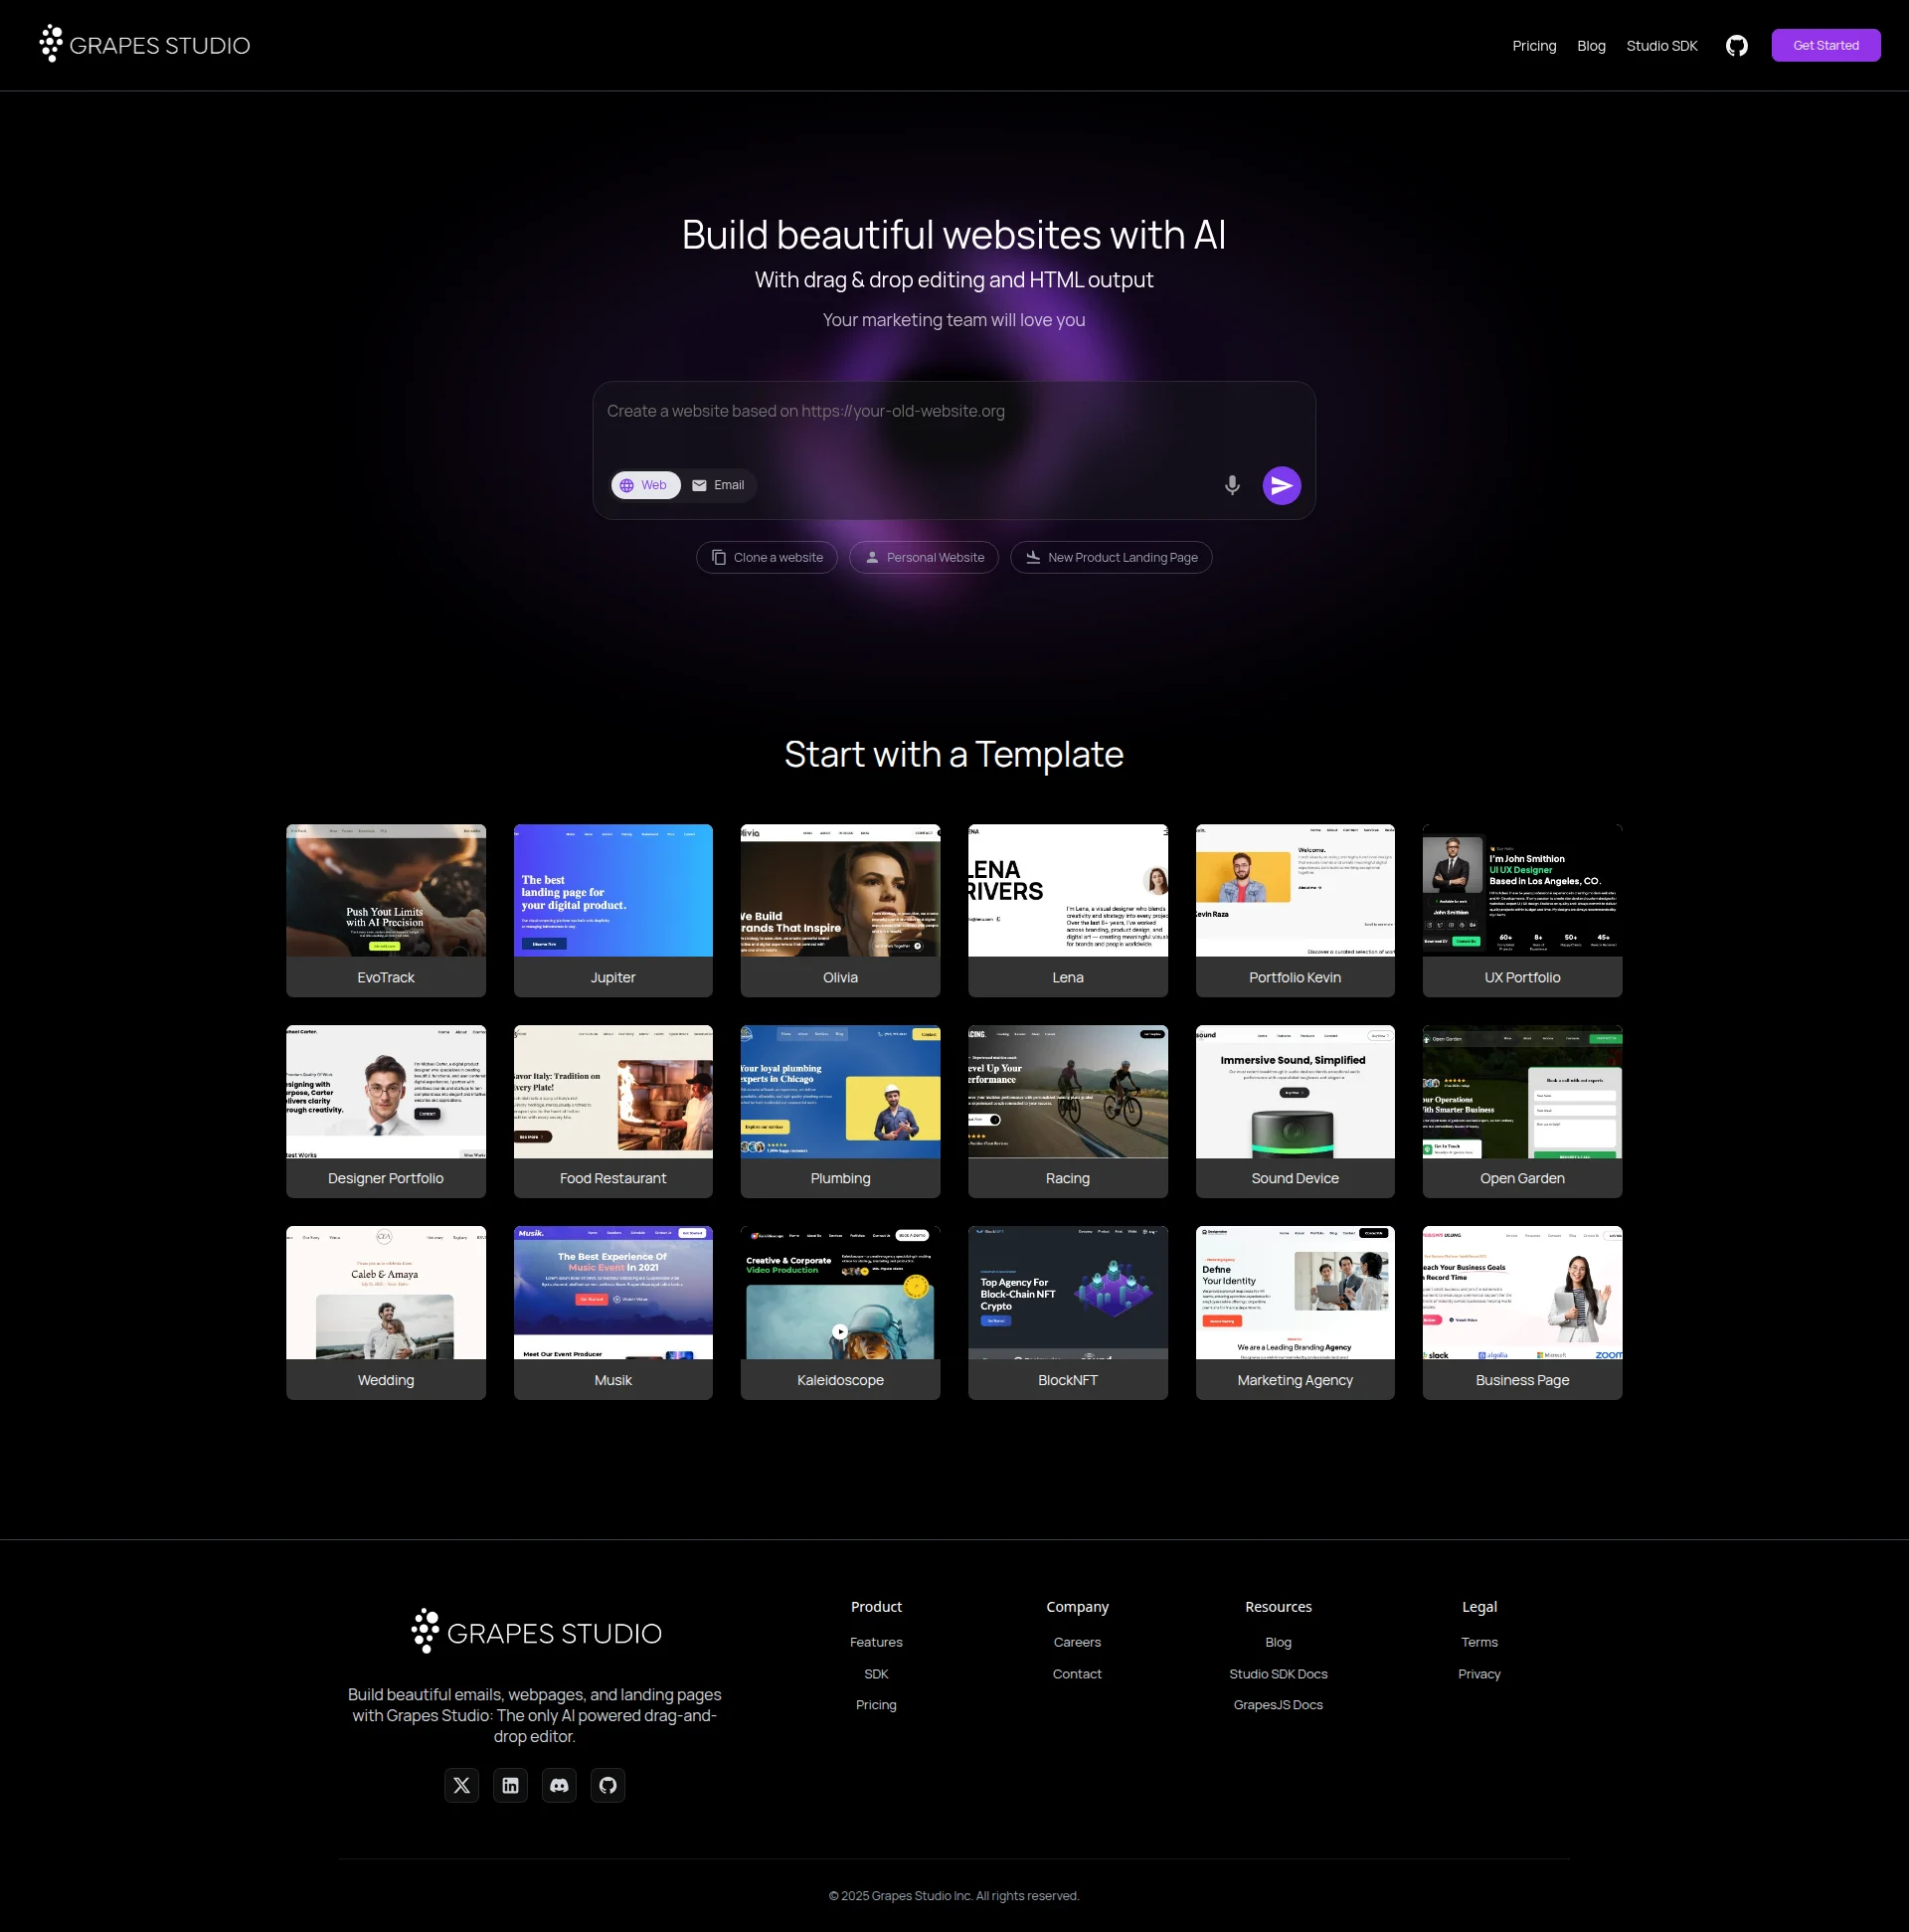This screenshot has height=1932, width=1909.
Task: Click the "Start with a Template" heading
Action: point(954,754)
